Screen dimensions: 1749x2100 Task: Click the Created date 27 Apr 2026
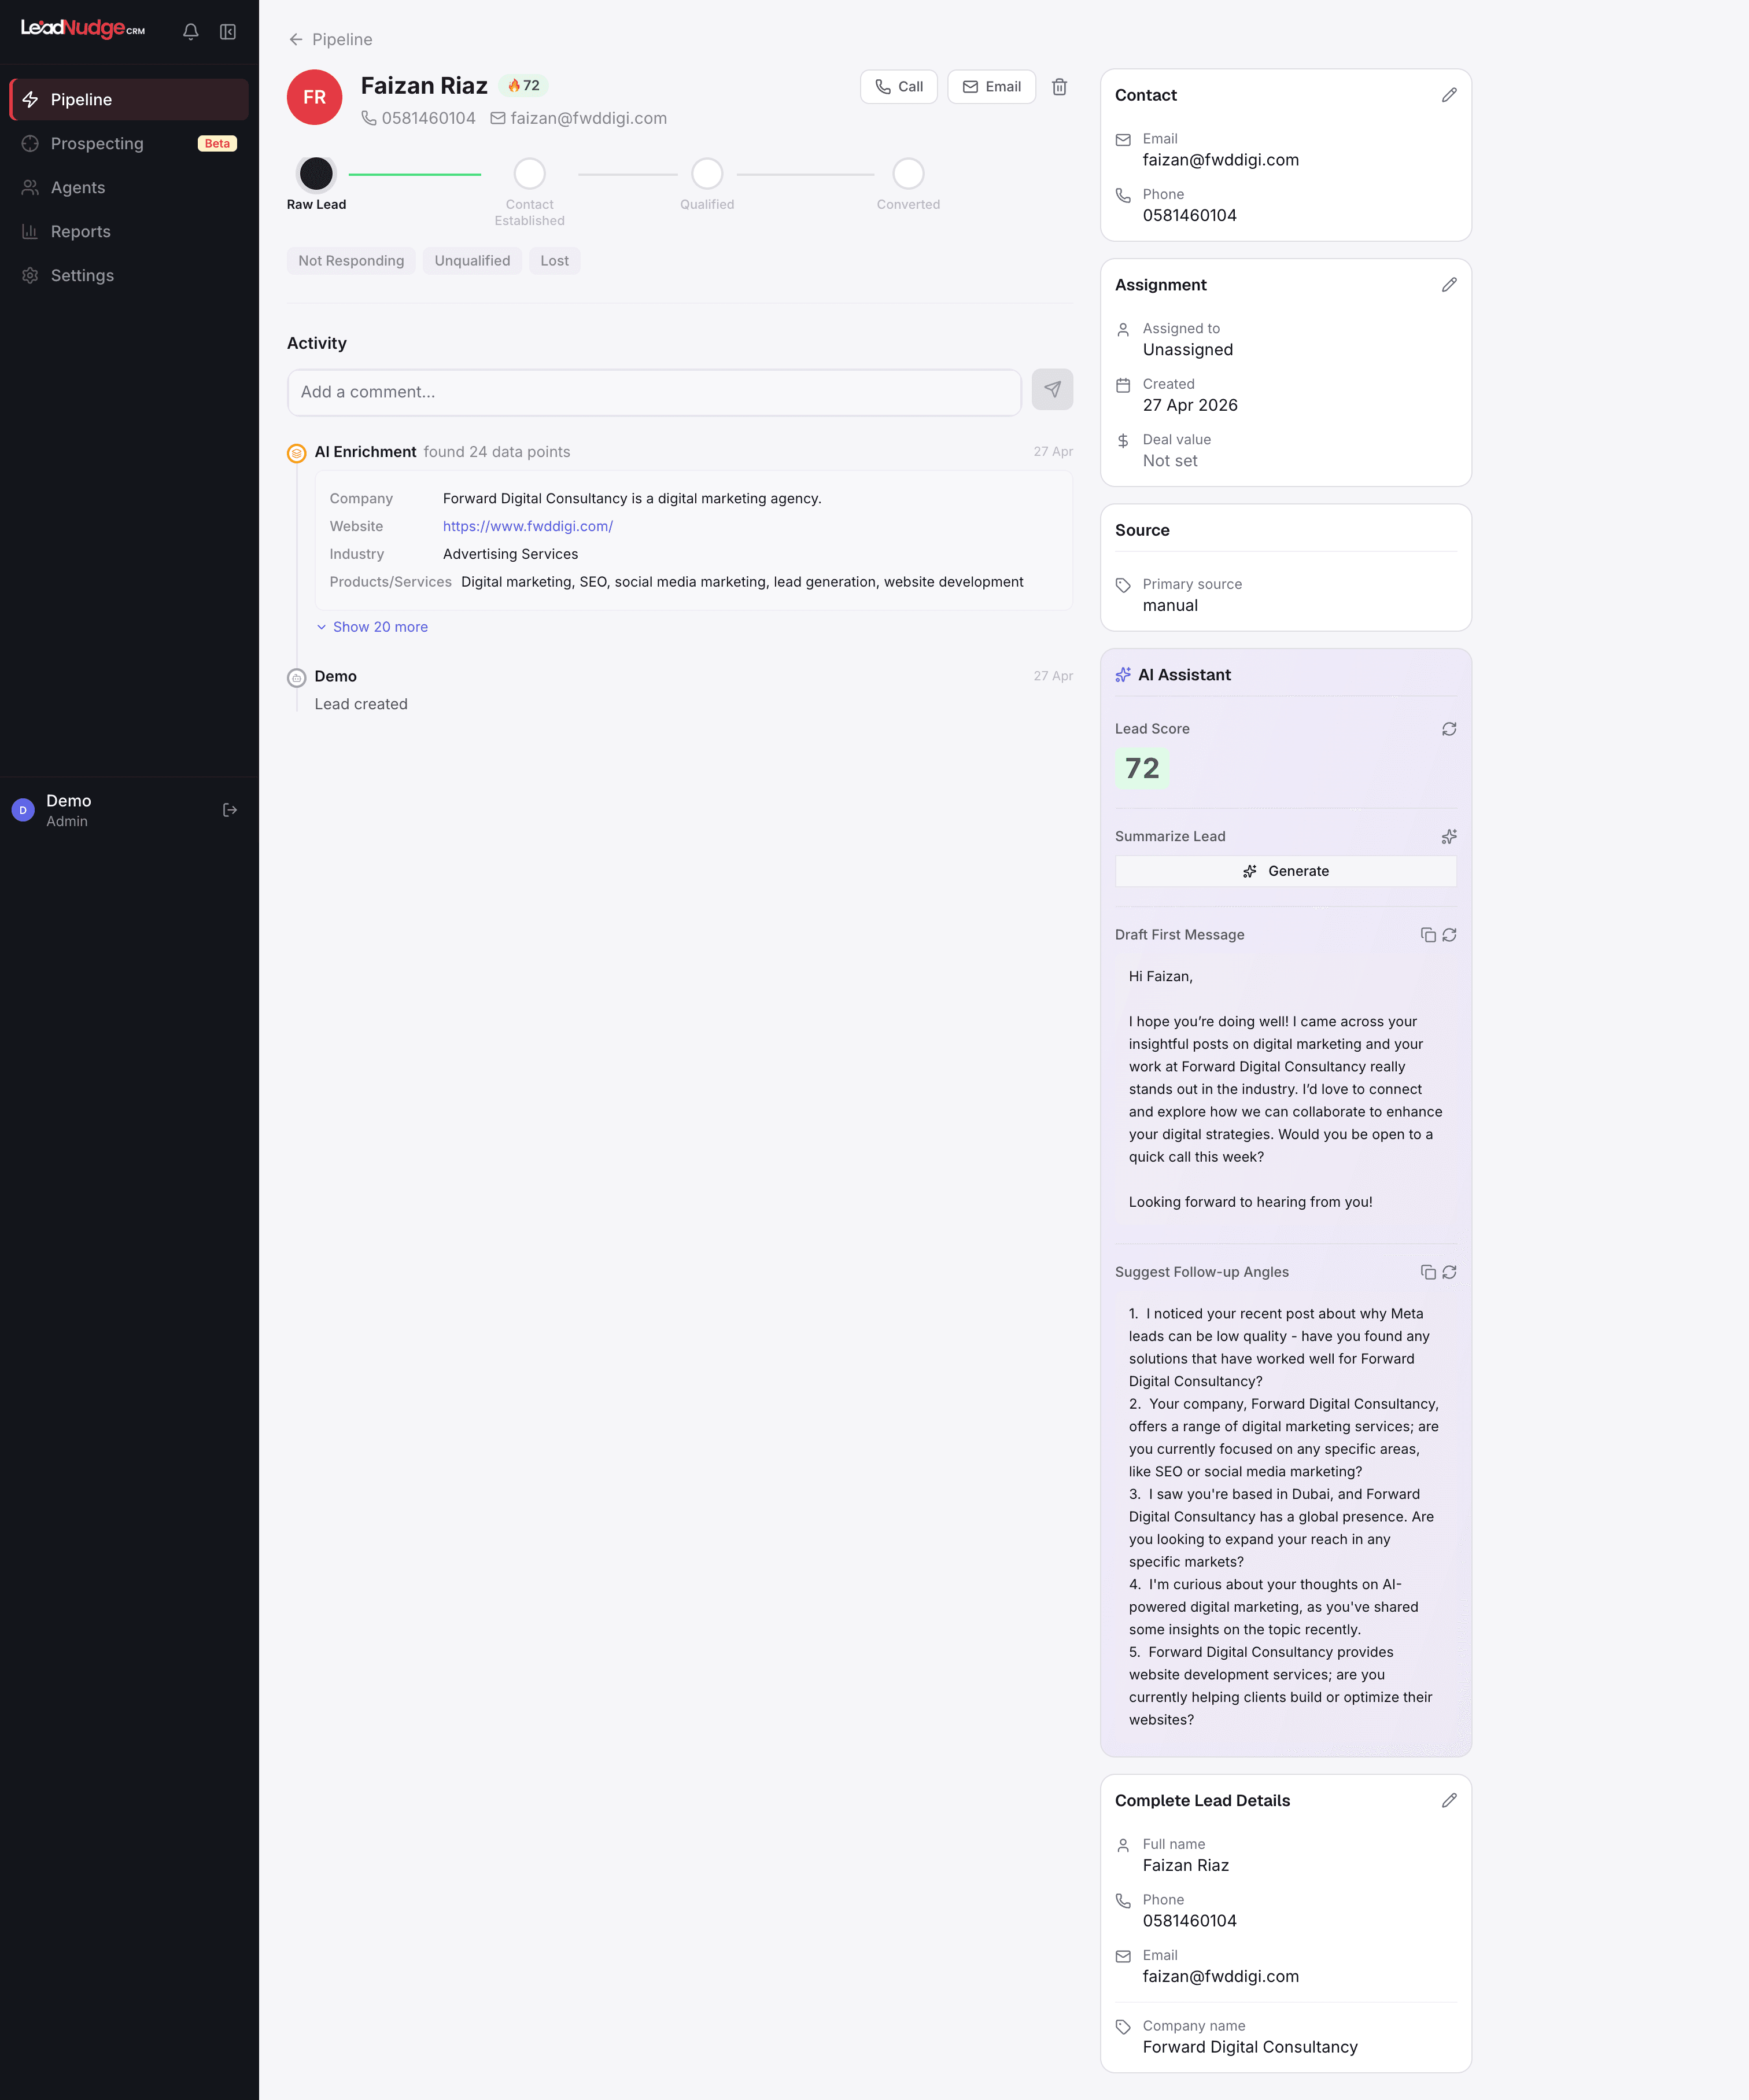(x=1190, y=405)
